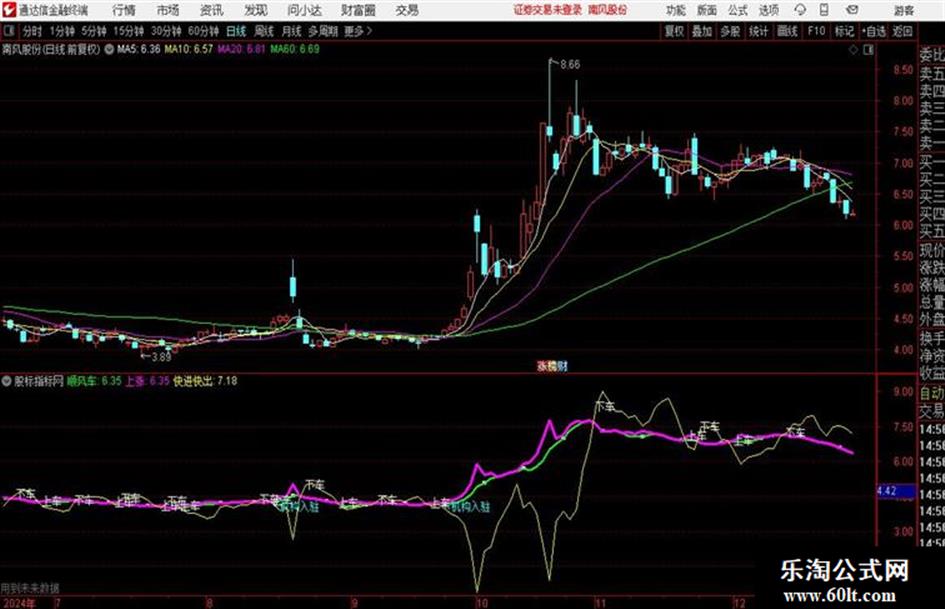Click stock name label near 证券交易未登录
Screen dimensions: 945x609
pos(608,10)
